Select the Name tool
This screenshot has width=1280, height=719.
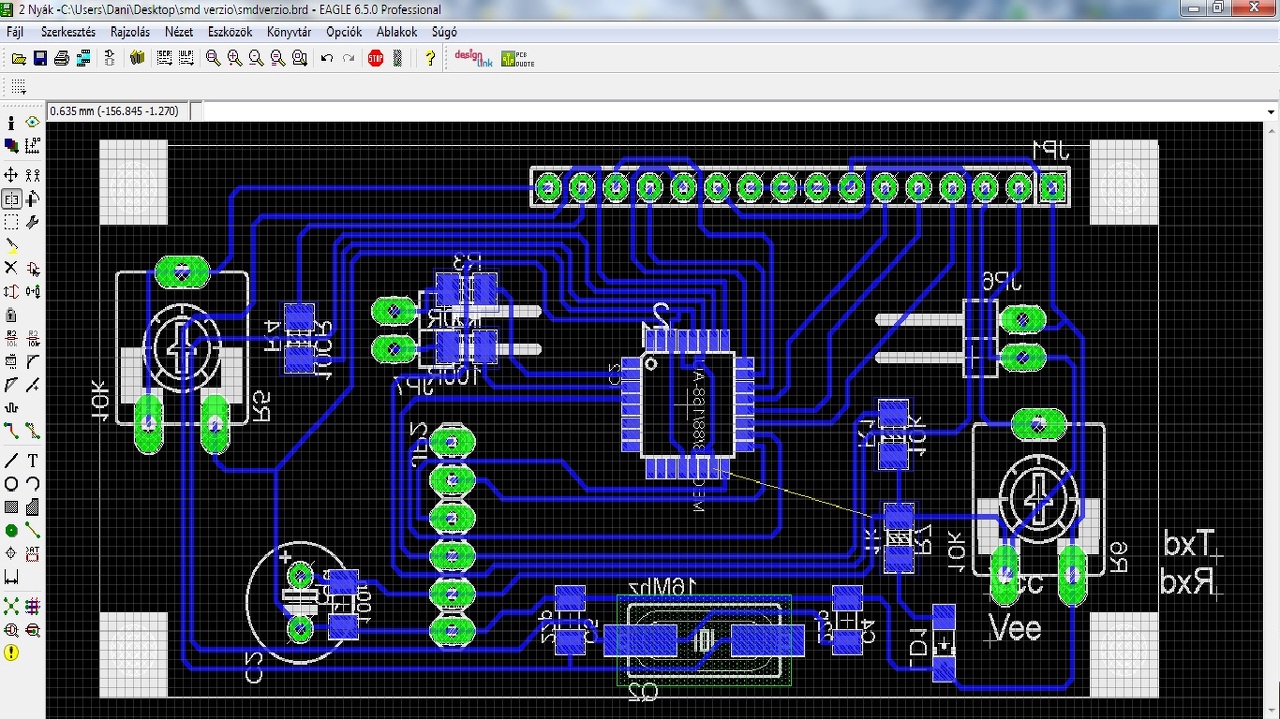tap(11, 338)
